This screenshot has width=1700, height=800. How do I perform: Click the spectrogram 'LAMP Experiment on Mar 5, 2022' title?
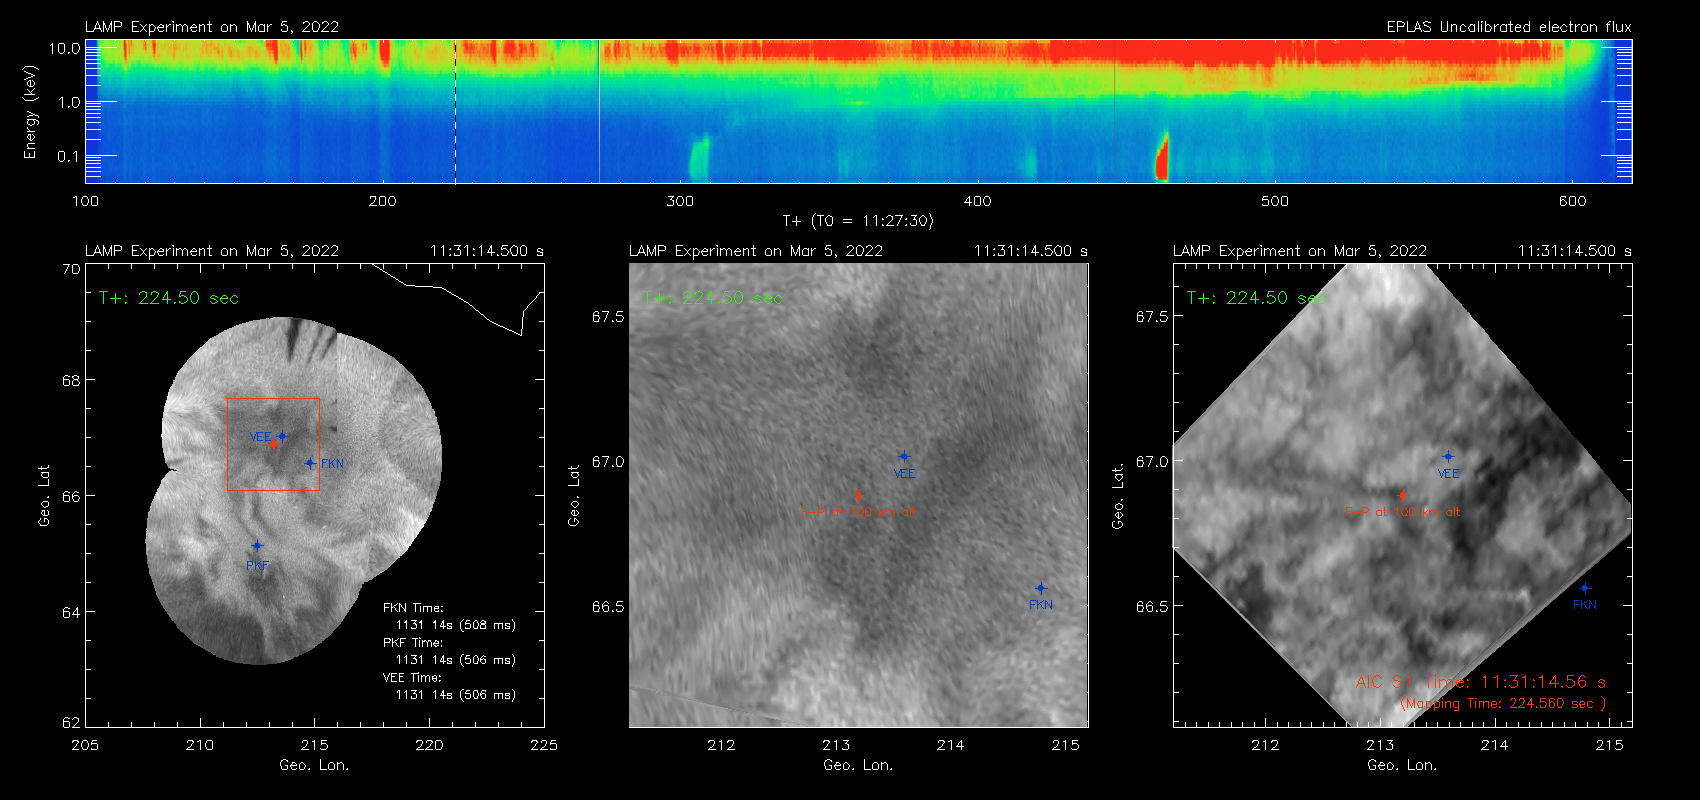pyautogui.click(x=212, y=27)
